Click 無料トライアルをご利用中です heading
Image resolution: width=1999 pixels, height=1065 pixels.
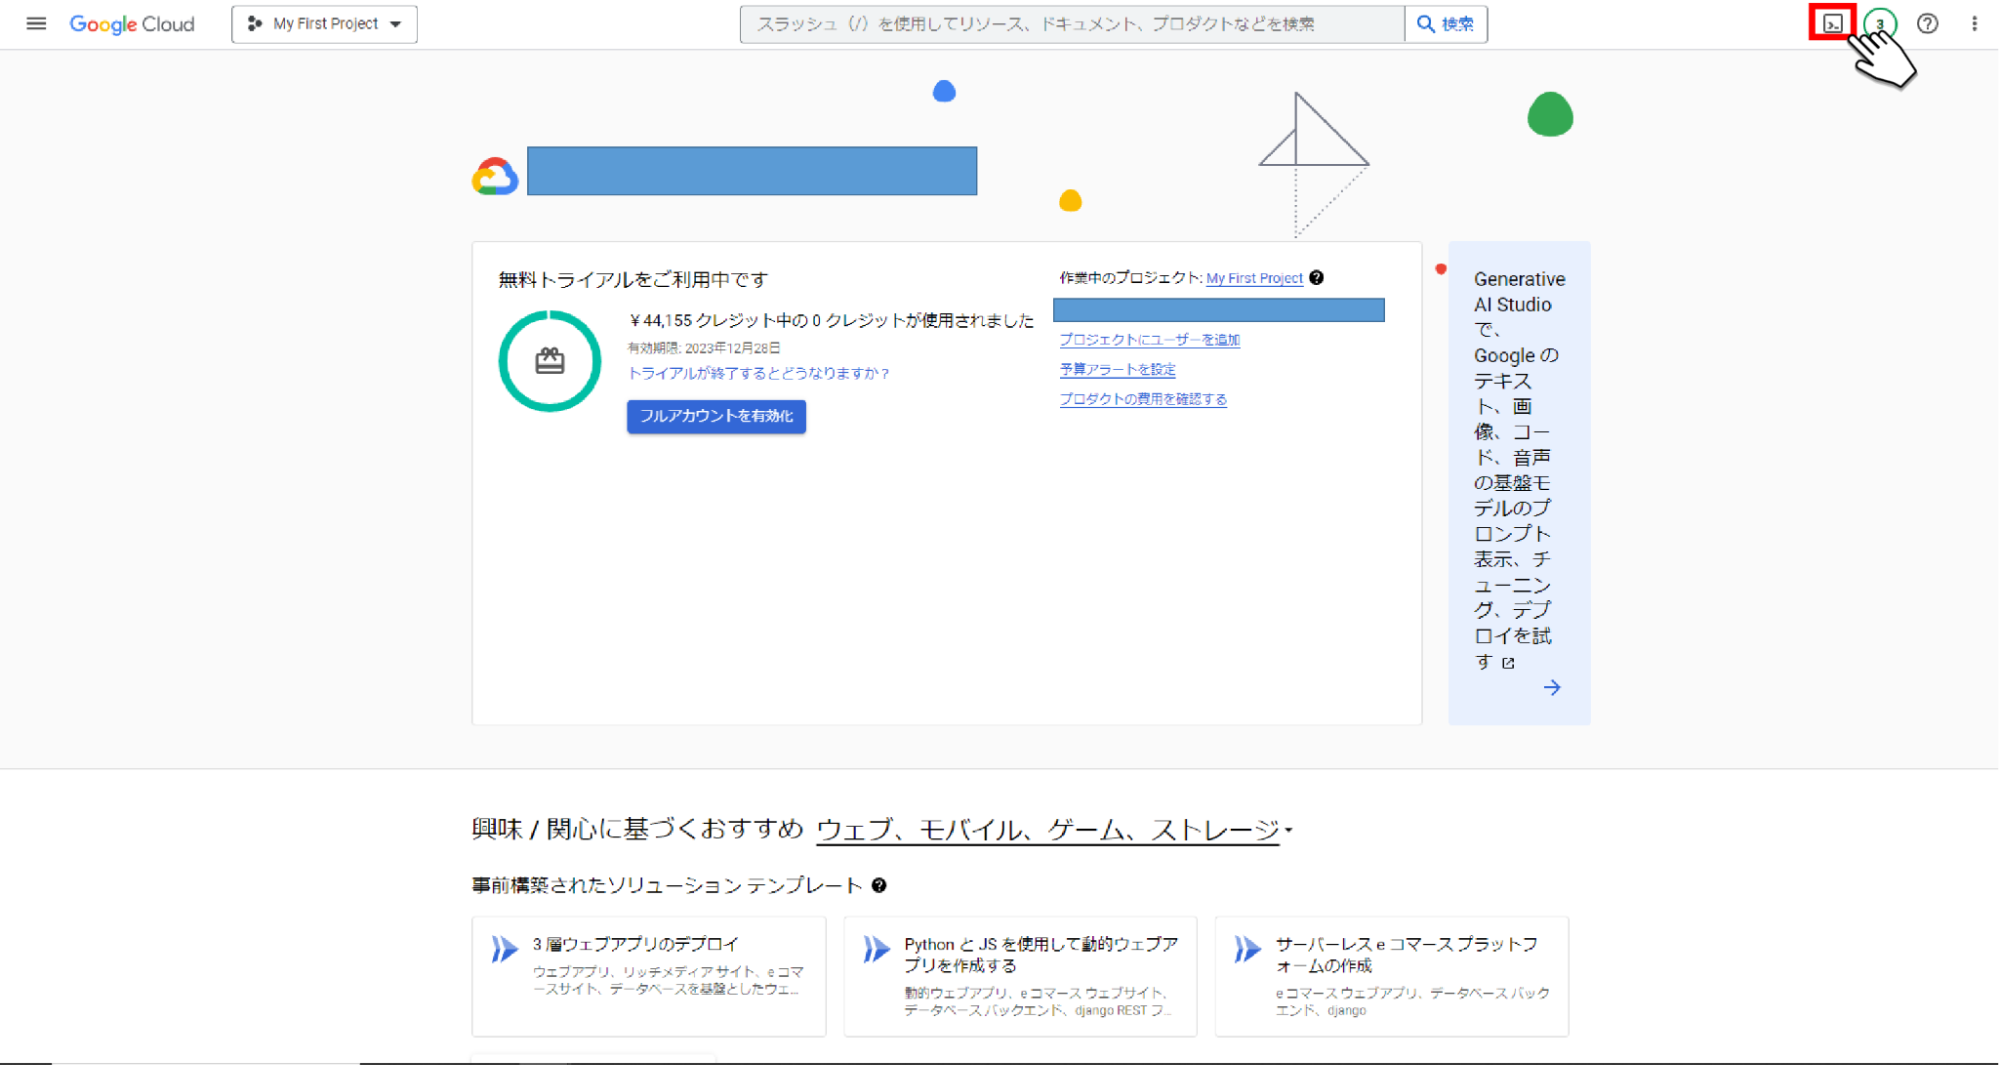coord(633,280)
